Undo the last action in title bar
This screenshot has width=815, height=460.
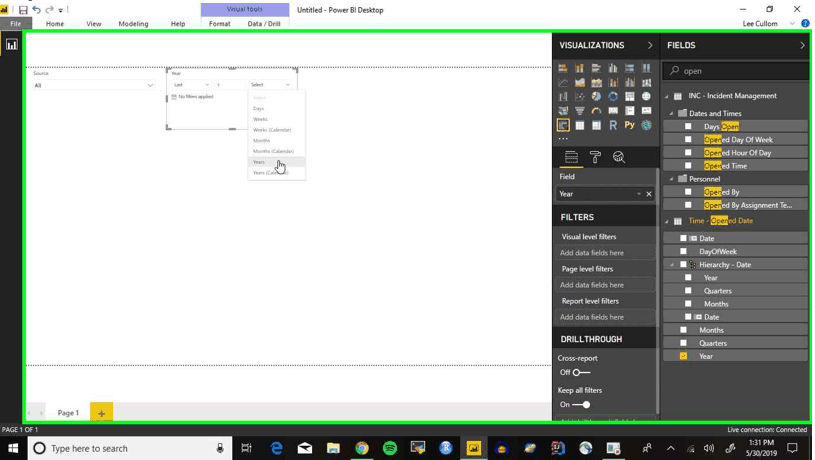pos(36,10)
